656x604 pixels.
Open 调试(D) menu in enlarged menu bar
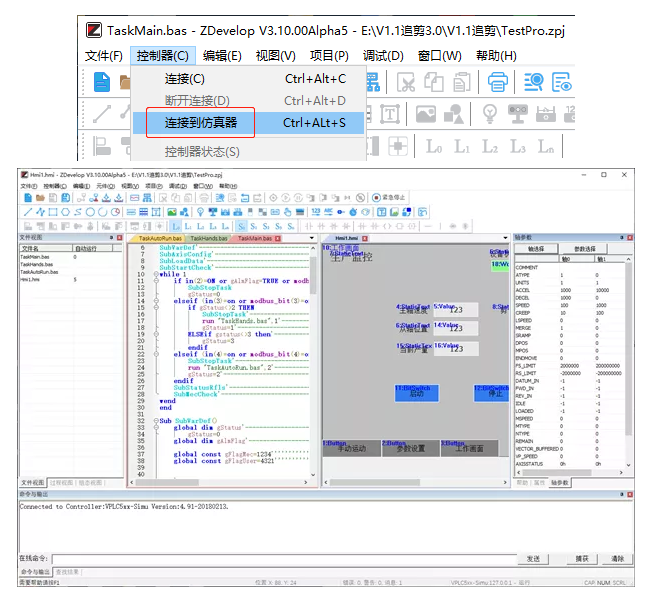pos(383,56)
